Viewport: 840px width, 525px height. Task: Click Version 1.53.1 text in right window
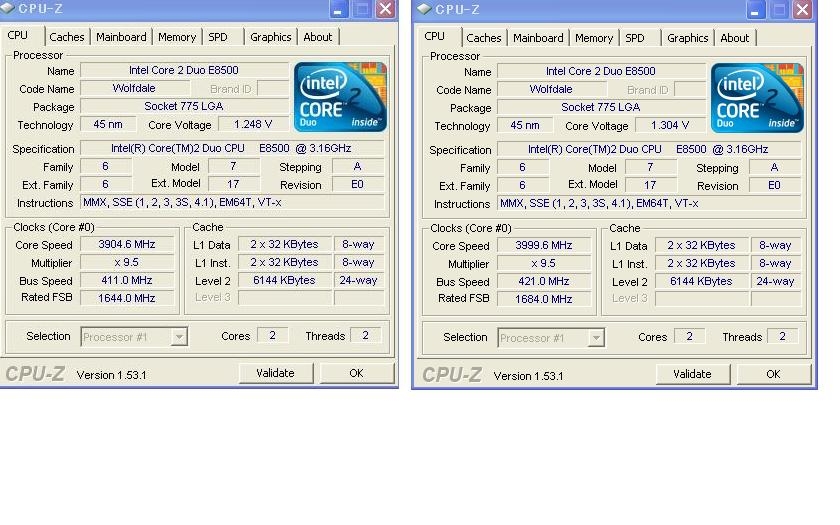(x=528, y=376)
